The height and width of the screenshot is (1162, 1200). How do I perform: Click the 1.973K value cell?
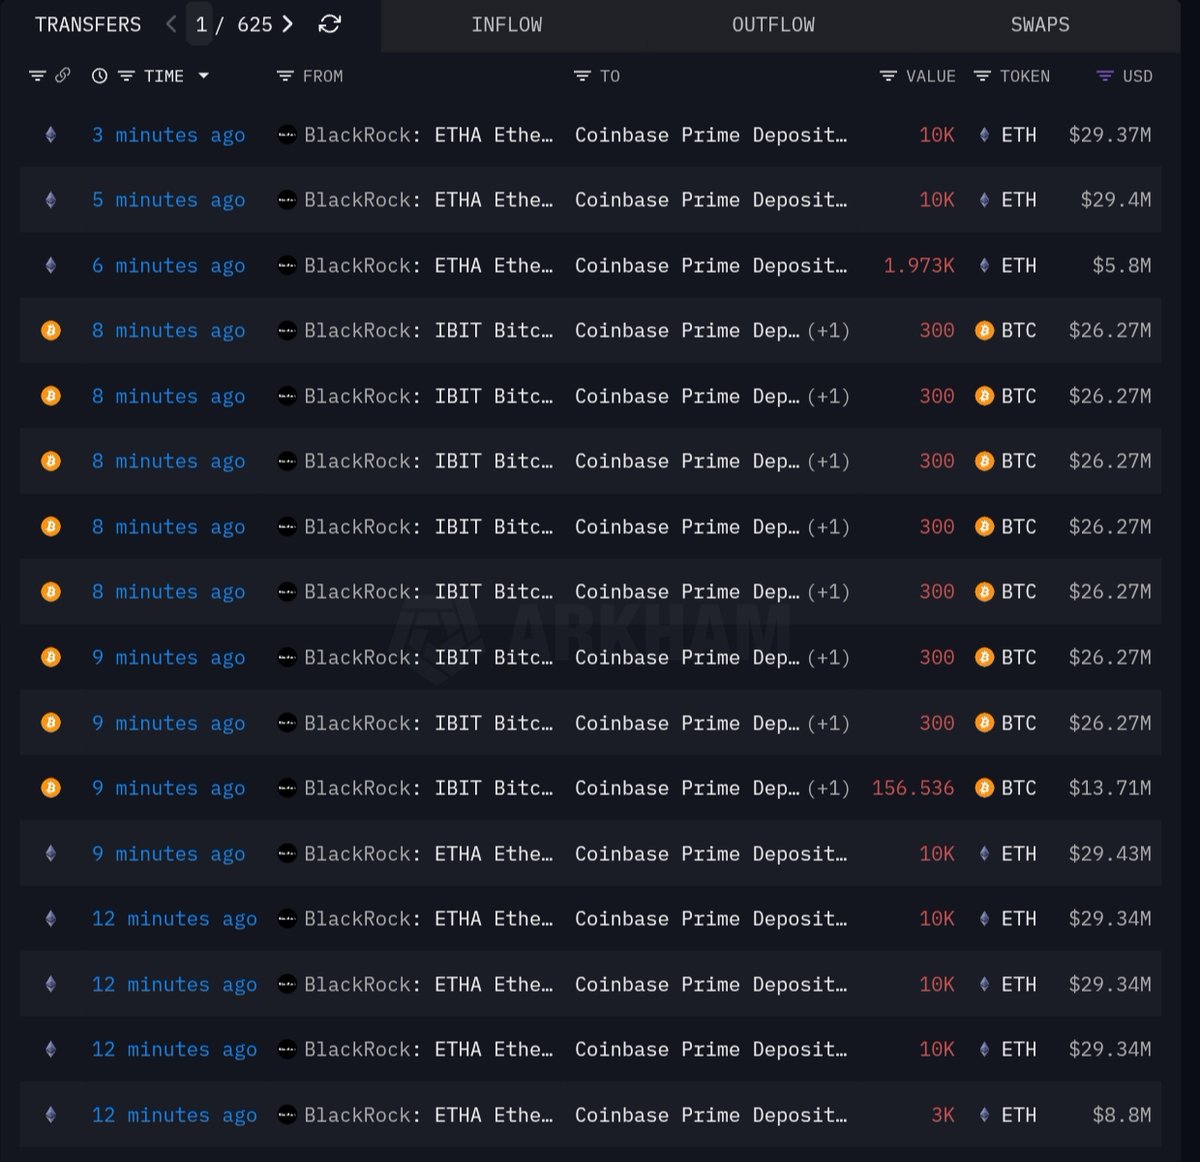pyautogui.click(x=919, y=265)
